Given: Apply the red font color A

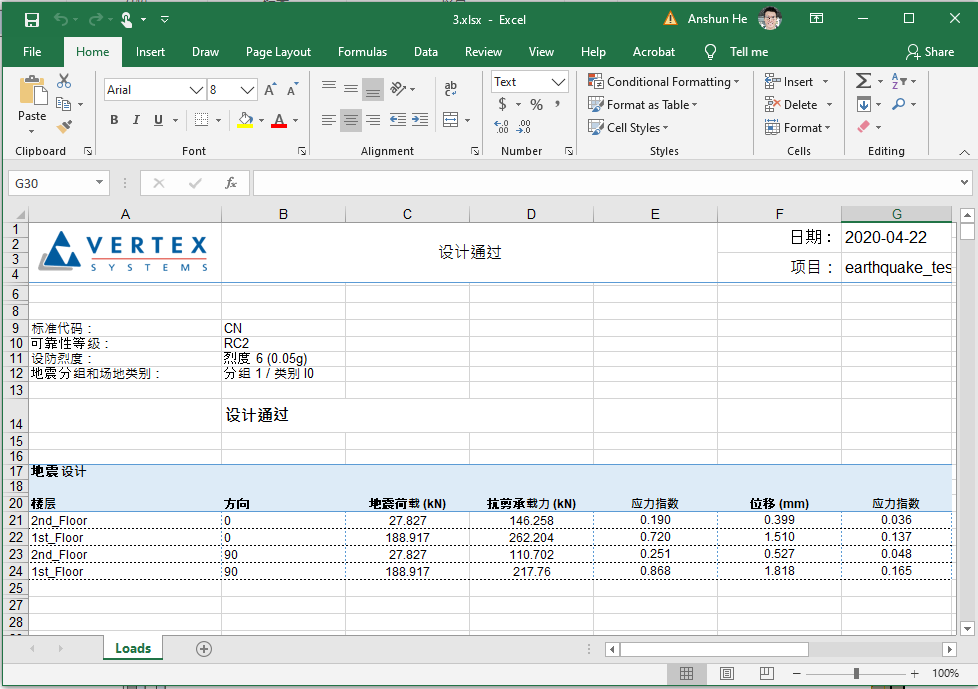Looking at the screenshot, I should (279, 120).
